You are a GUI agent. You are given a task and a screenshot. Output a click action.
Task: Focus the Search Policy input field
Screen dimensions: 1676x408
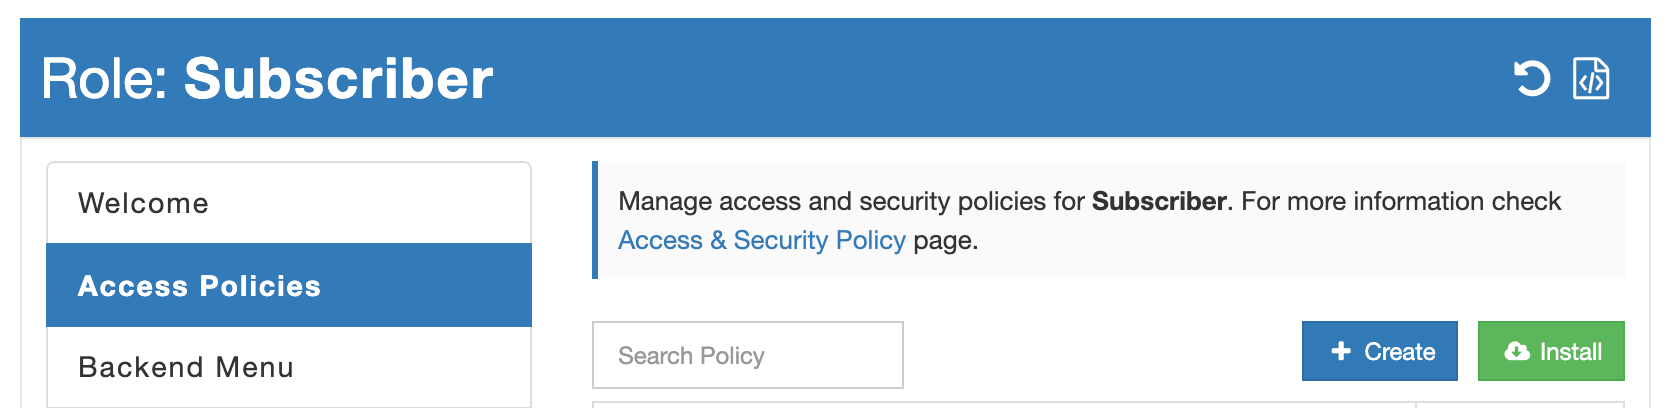point(748,355)
